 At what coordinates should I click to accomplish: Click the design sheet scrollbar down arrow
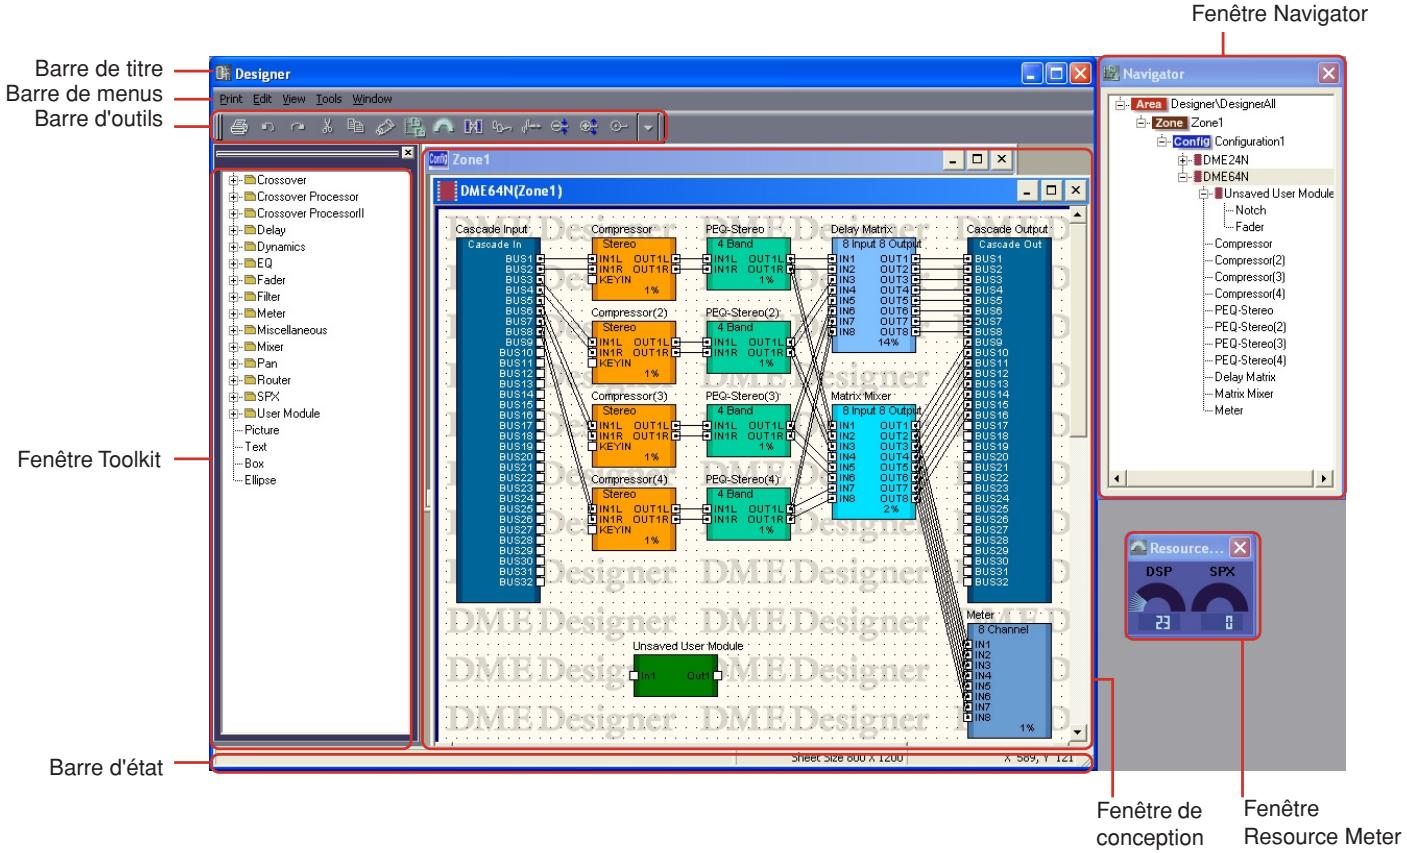[1077, 733]
